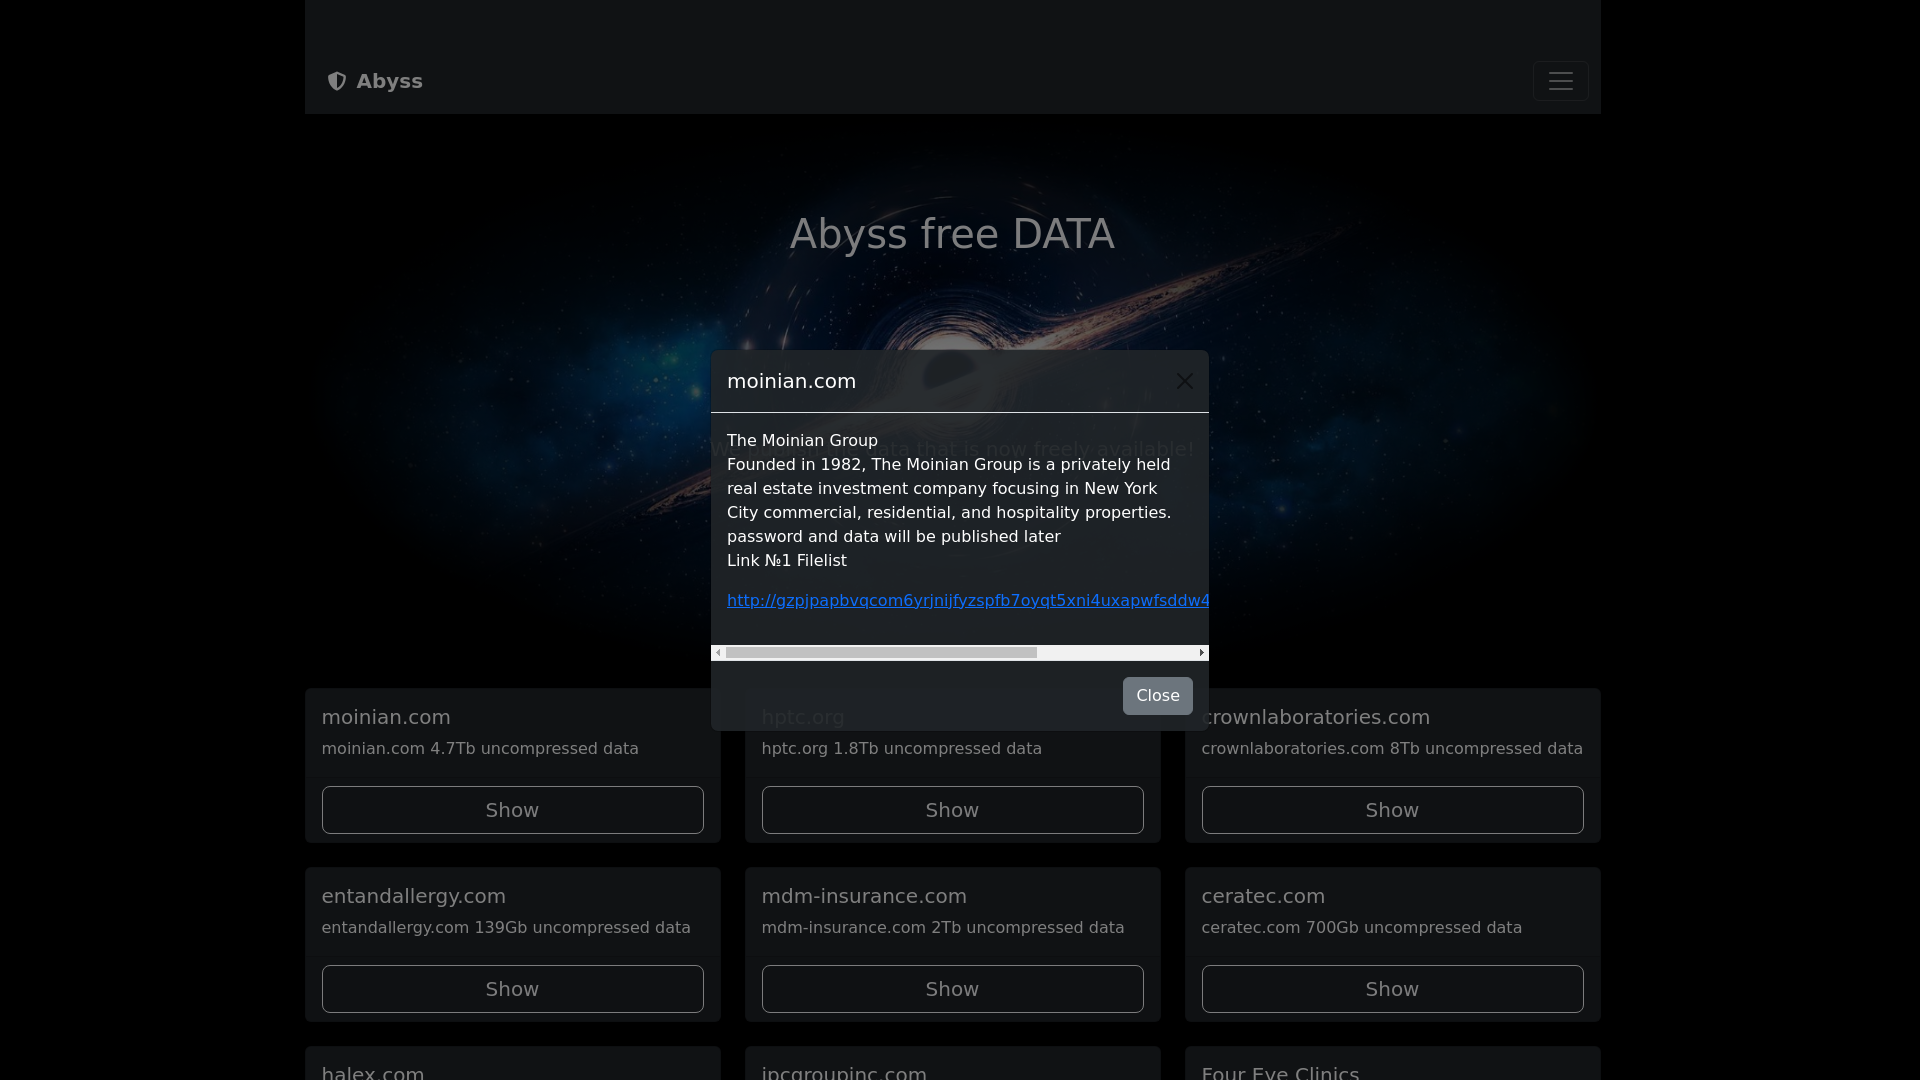Image resolution: width=1920 pixels, height=1080 pixels.
Task: Click the ceratec.com card heading
Action: pos(1263,896)
